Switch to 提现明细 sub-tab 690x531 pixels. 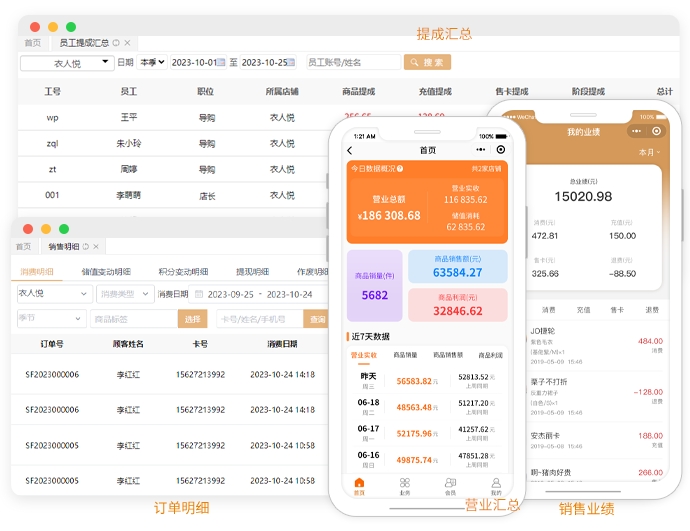tap(253, 271)
